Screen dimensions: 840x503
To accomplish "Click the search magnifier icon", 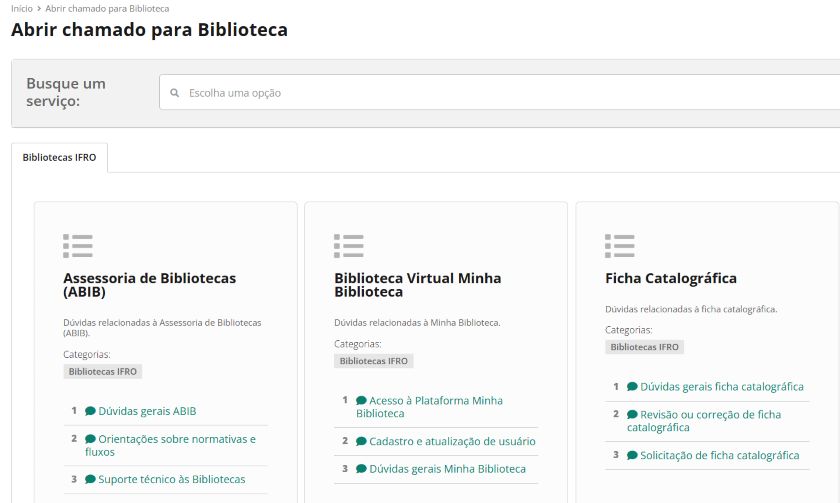I will coord(174,93).
